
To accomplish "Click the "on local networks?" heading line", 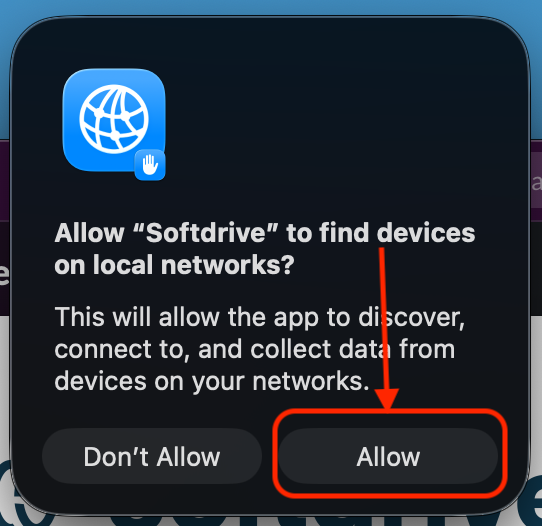I will pos(174,265).
